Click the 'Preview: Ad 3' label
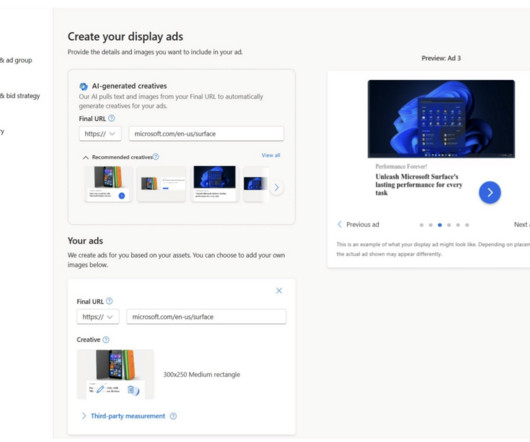530x442 pixels. tap(441, 58)
